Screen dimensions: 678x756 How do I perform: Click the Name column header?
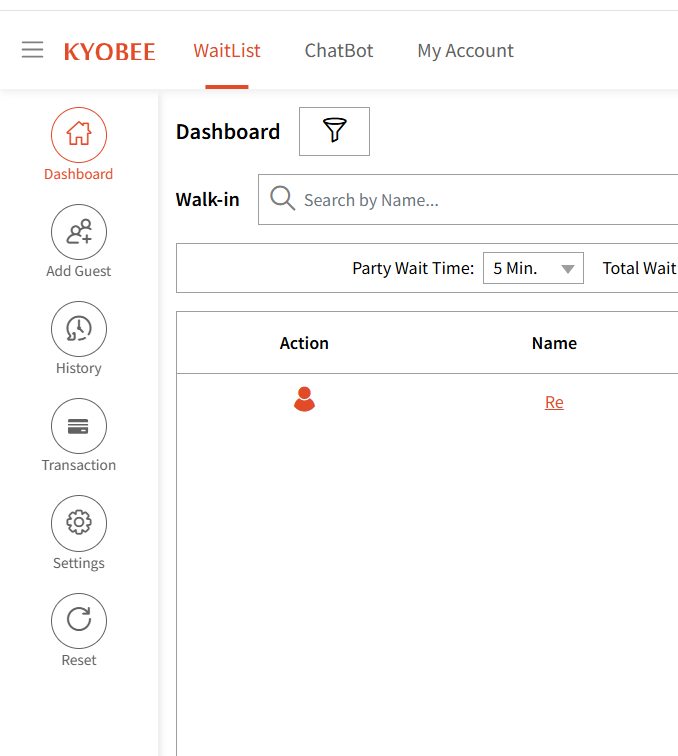tap(554, 343)
